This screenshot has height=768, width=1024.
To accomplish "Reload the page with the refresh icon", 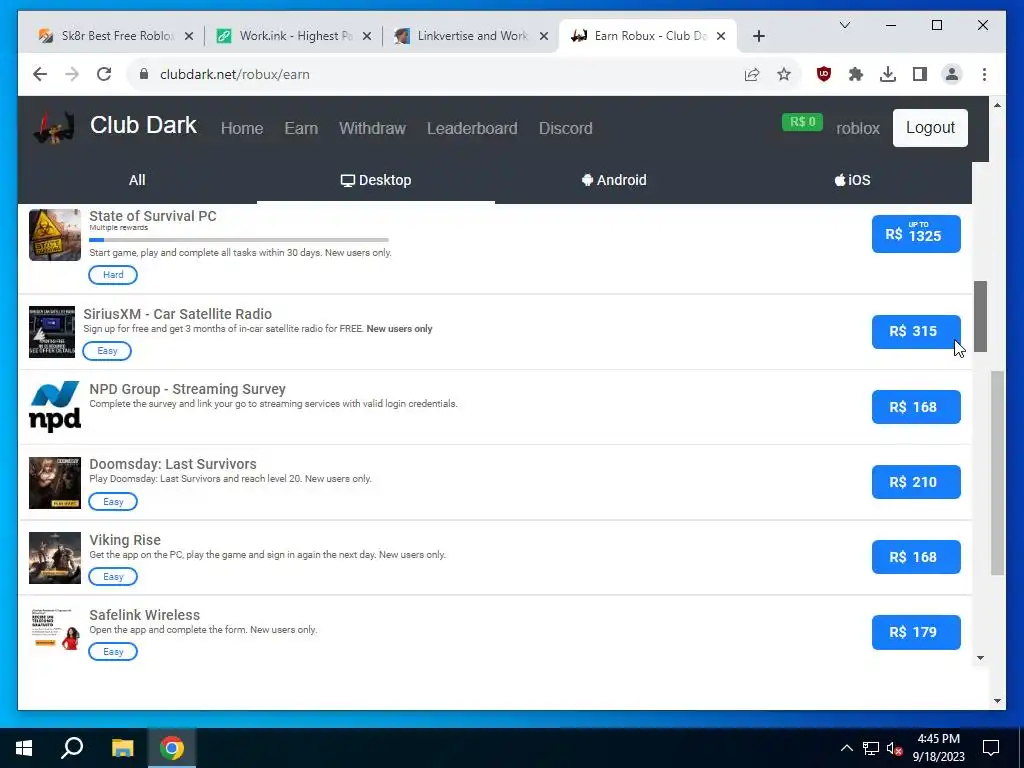I will tap(104, 74).
